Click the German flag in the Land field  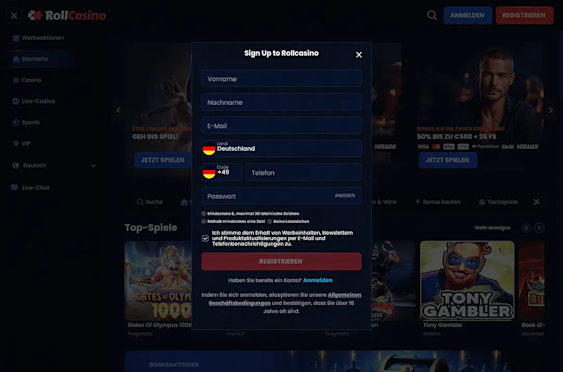coord(209,149)
